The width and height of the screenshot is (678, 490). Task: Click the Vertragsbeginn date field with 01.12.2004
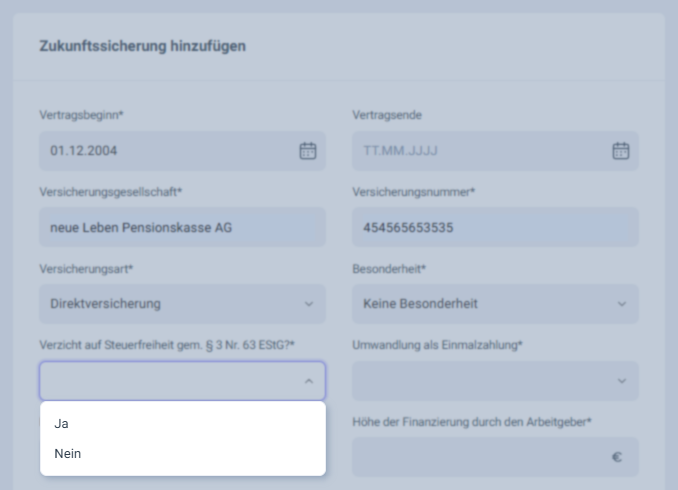click(x=165, y=151)
